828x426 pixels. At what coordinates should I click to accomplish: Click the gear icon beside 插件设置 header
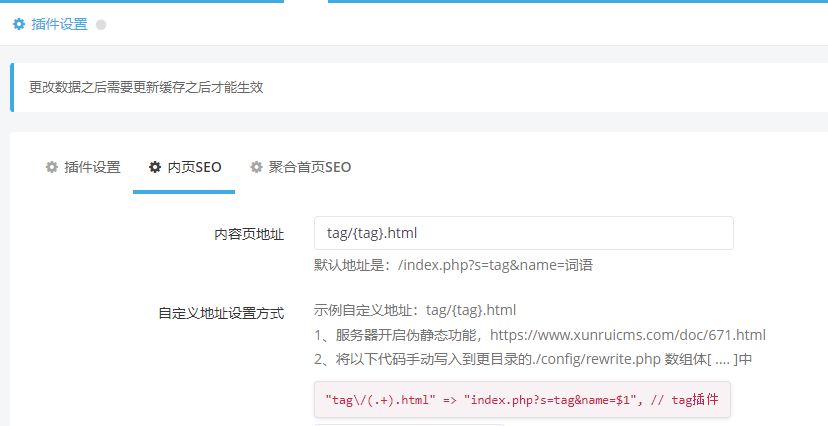19,24
